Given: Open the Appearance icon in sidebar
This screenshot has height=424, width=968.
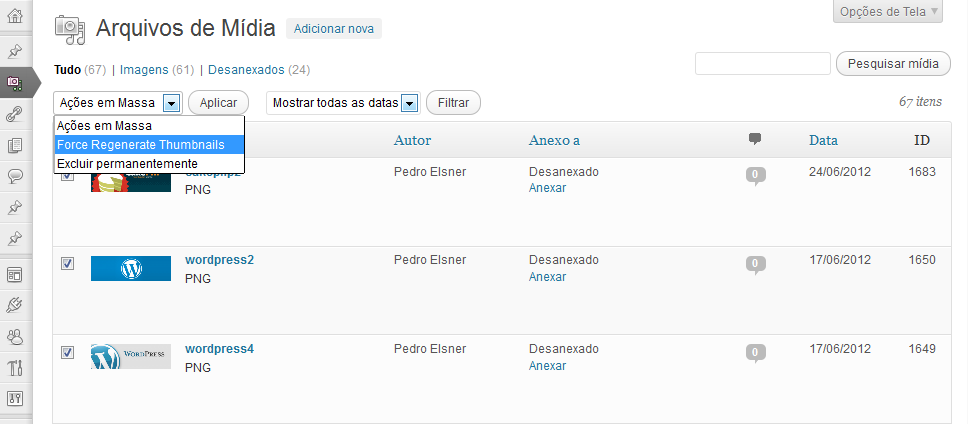Looking at the screenshot, I should click(x=15, y=274).
